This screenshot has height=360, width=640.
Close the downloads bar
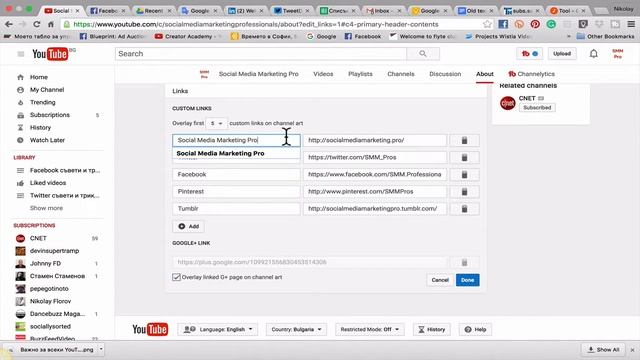pos(632,350)
